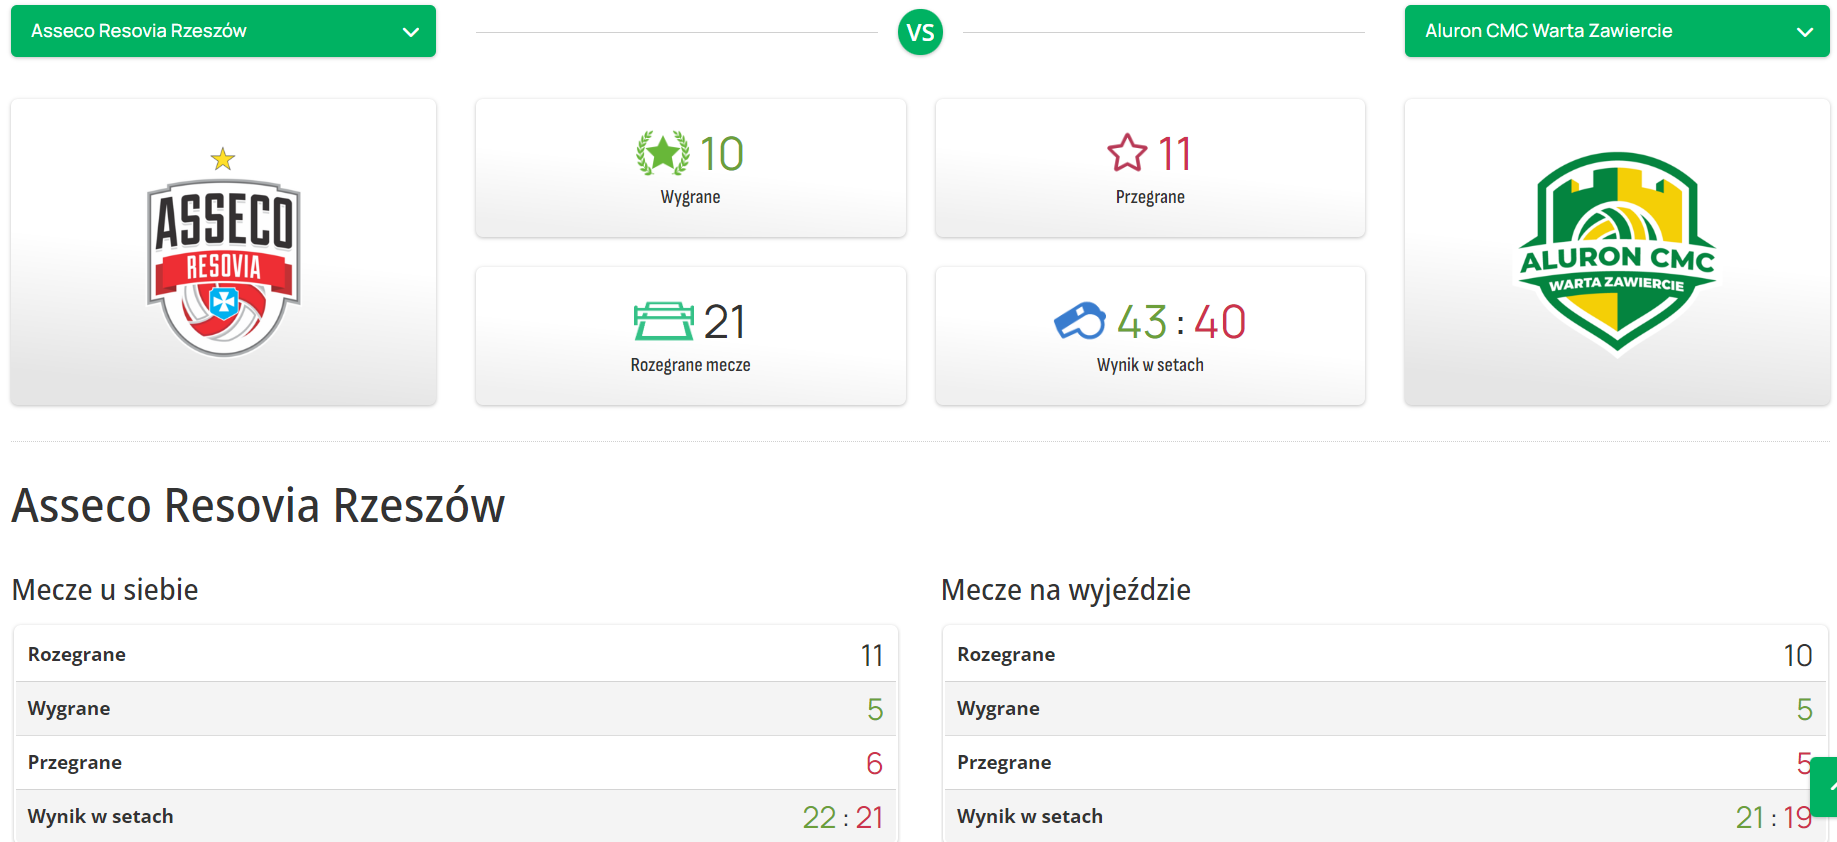Click the volleyball net Rozegrane mecze icon
Screen dimensions: 1837x842
coord(663,322)
